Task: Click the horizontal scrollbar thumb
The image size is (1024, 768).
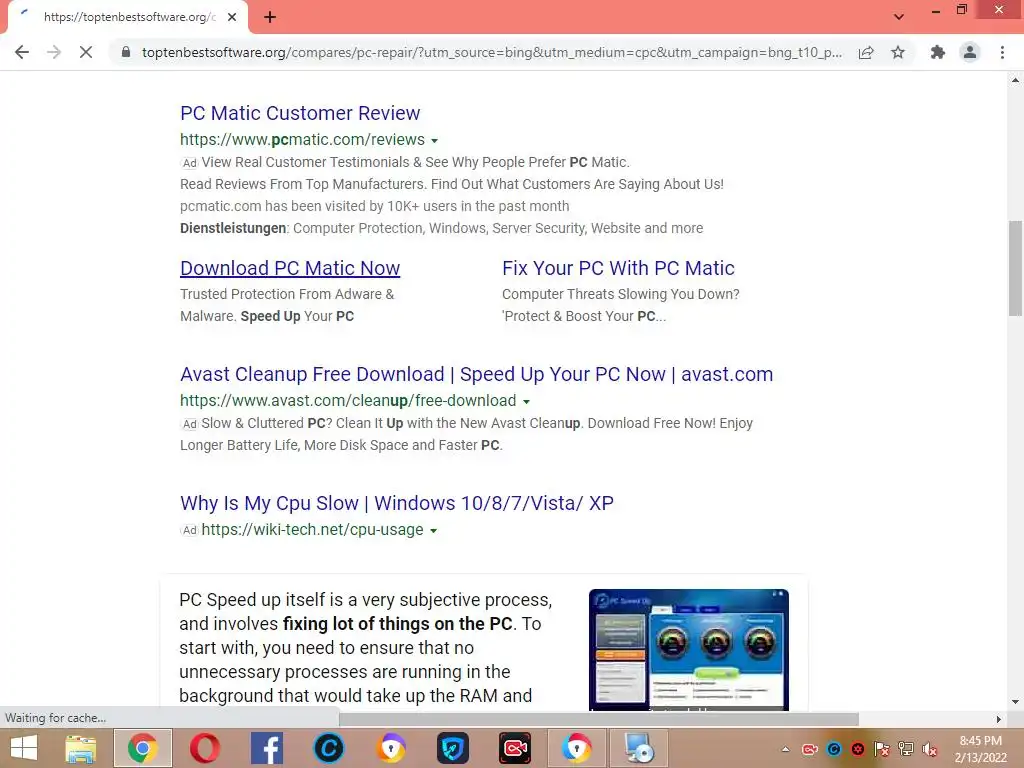Action: click(x=599, y=718)
